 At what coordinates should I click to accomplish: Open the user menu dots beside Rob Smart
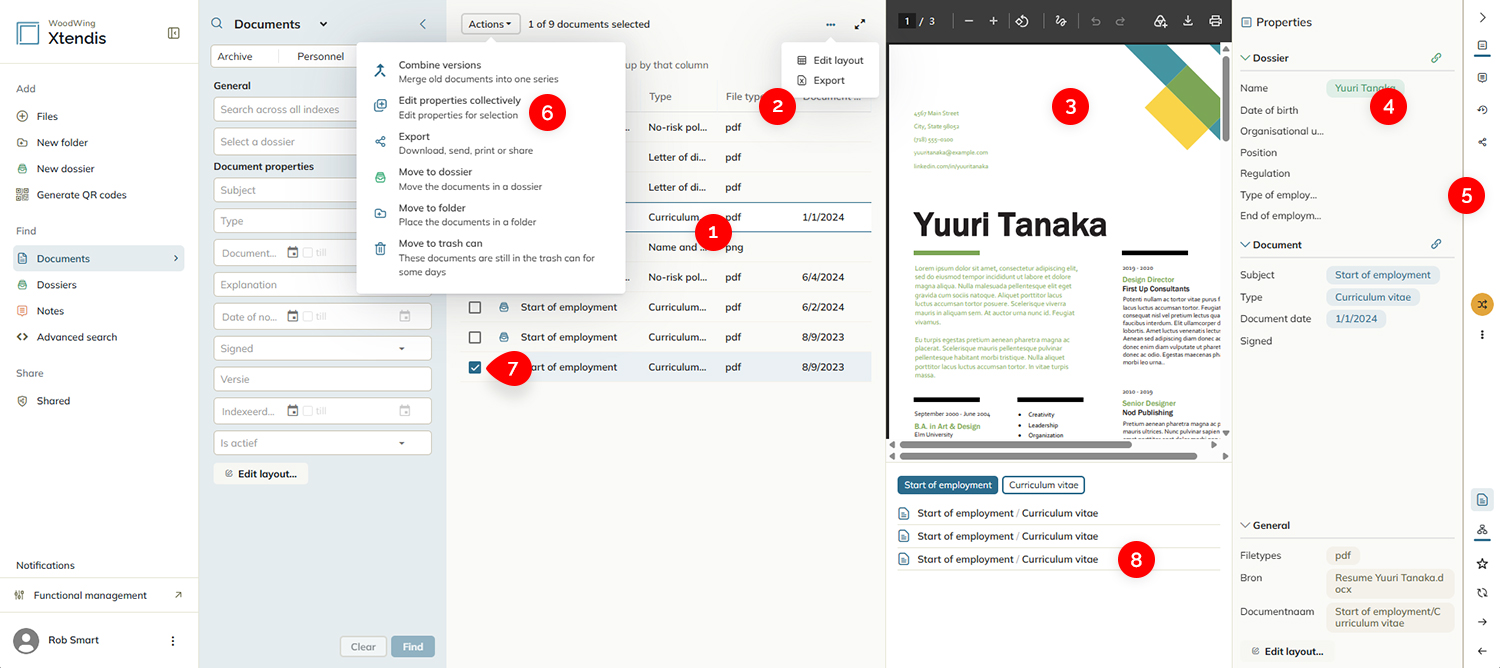click(172, 640)
